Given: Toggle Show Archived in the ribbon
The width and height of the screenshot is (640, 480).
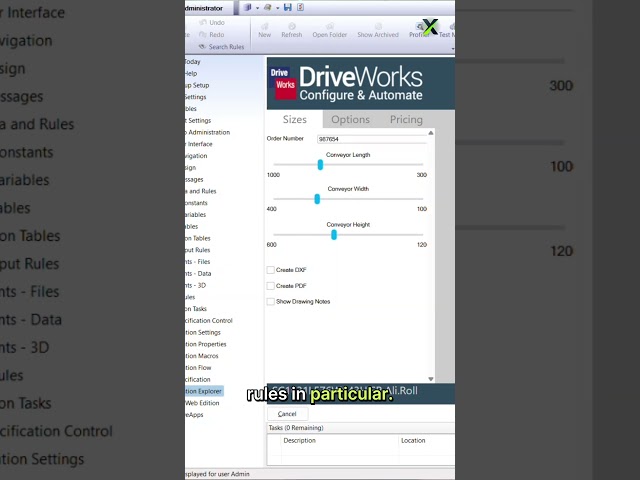Looking at the screenshot, I should 378,31.
